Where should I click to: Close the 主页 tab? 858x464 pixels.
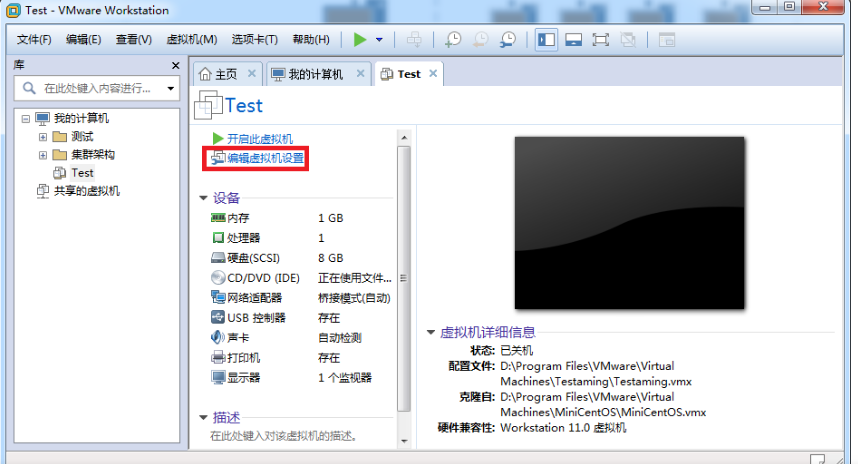click(x=252, y=73)
